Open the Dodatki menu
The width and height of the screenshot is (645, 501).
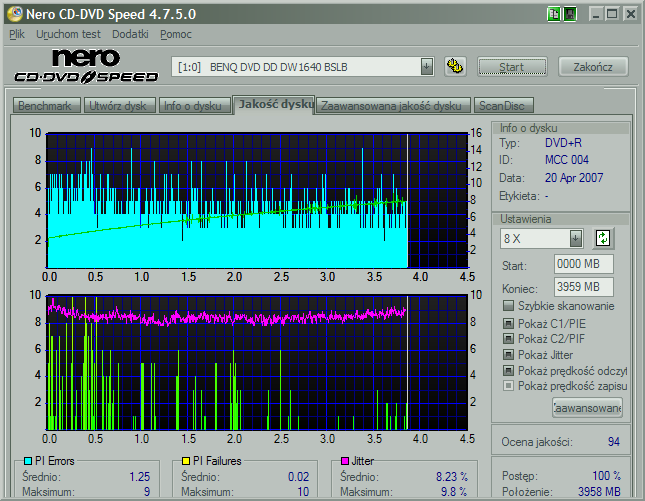point(130,34)
